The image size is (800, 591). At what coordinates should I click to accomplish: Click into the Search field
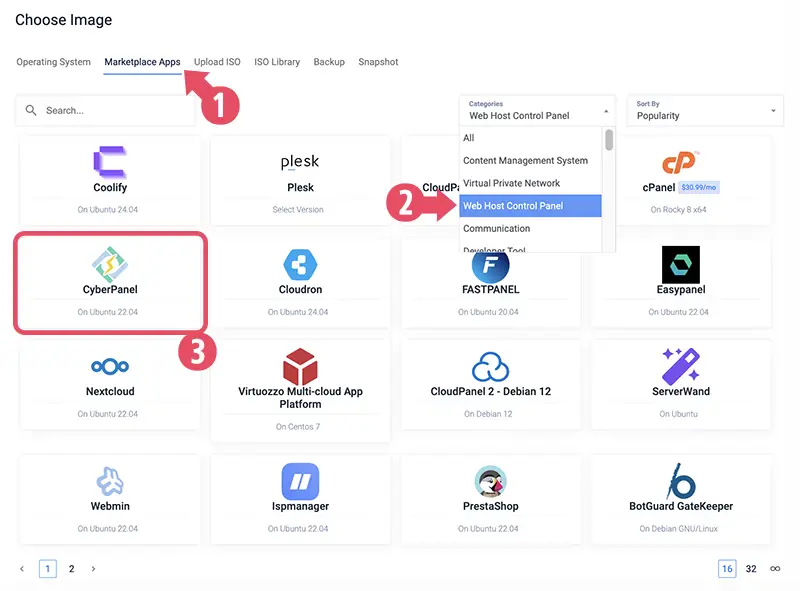pos(105,110)
